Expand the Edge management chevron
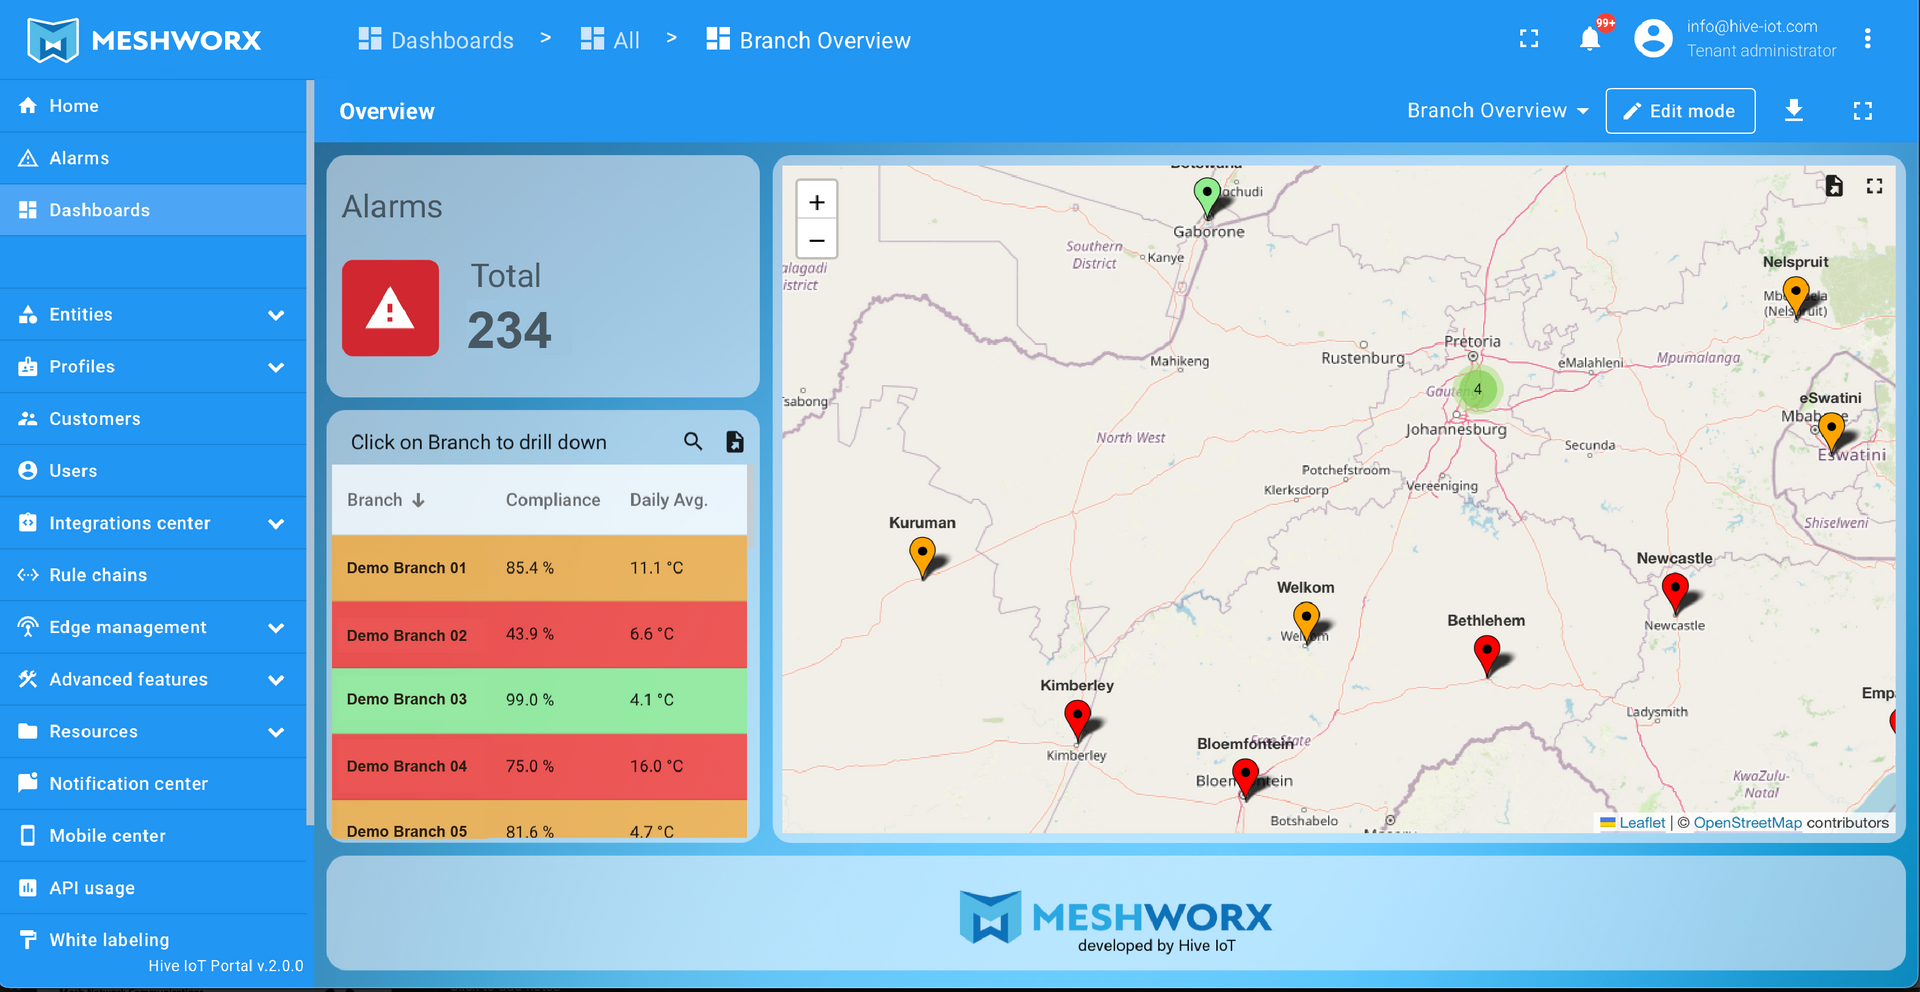Viewport: 1920px width, 992px height. (x=276, y=628)
